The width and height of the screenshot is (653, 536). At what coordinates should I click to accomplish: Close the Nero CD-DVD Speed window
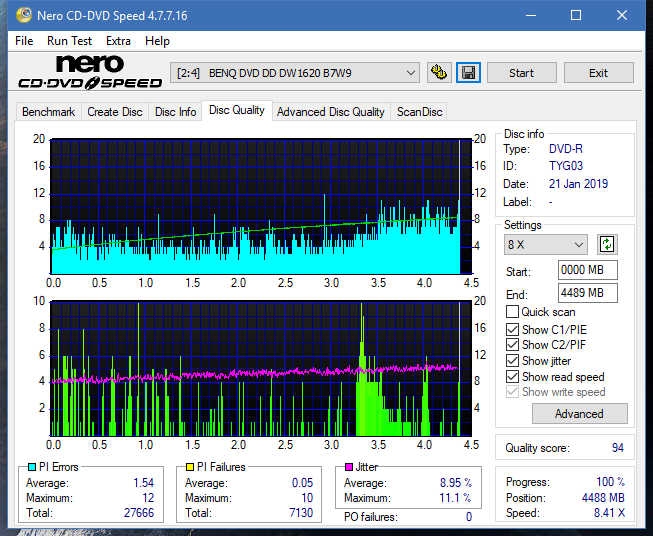[622, 15]
